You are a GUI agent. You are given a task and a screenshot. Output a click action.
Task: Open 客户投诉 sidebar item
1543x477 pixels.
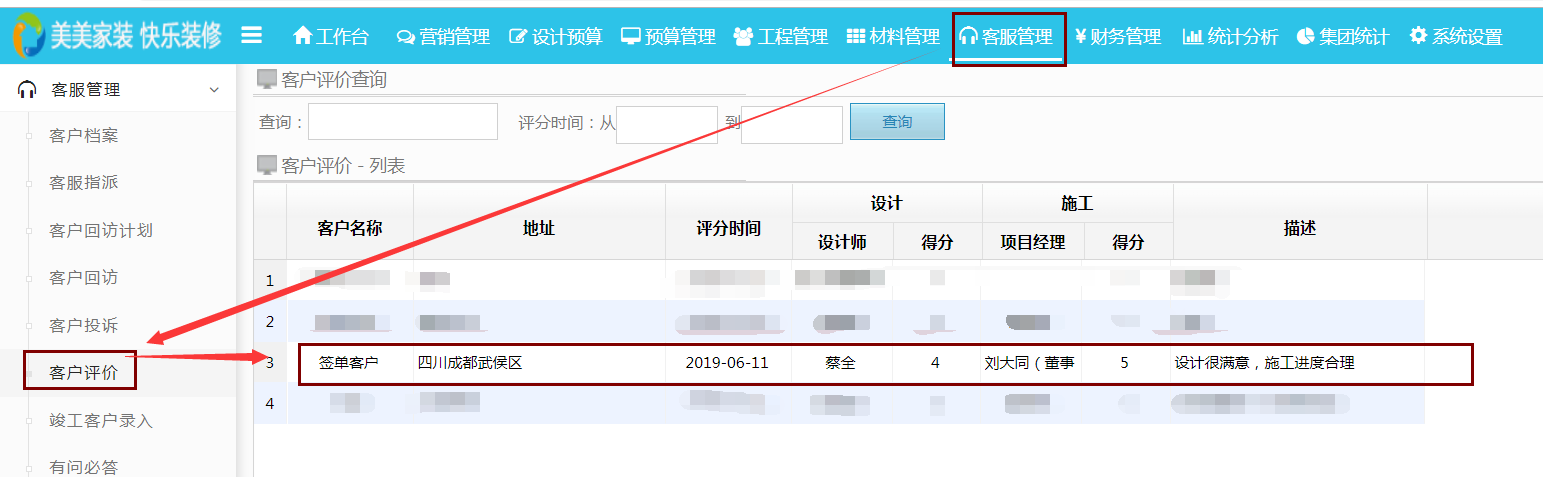click(x=84, y=326)
